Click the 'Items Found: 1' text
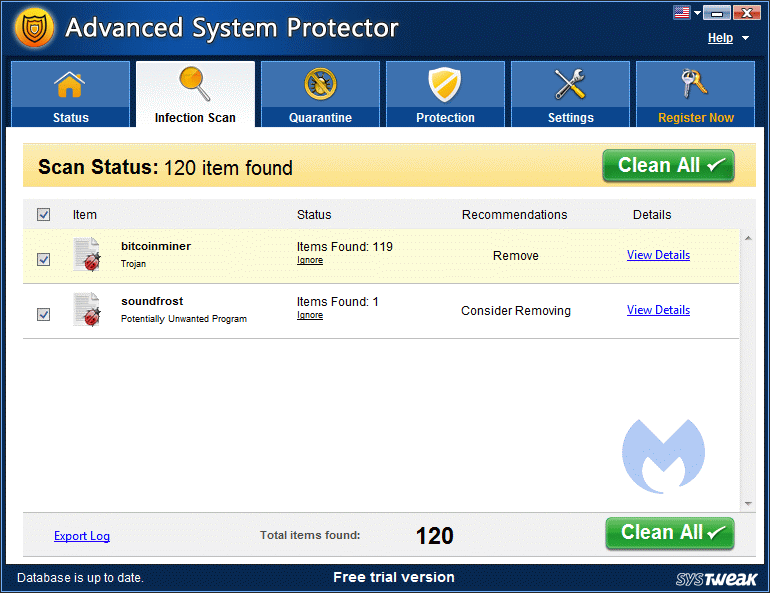The height and width of the screenshot is (593, 770). tap(337, 301)
